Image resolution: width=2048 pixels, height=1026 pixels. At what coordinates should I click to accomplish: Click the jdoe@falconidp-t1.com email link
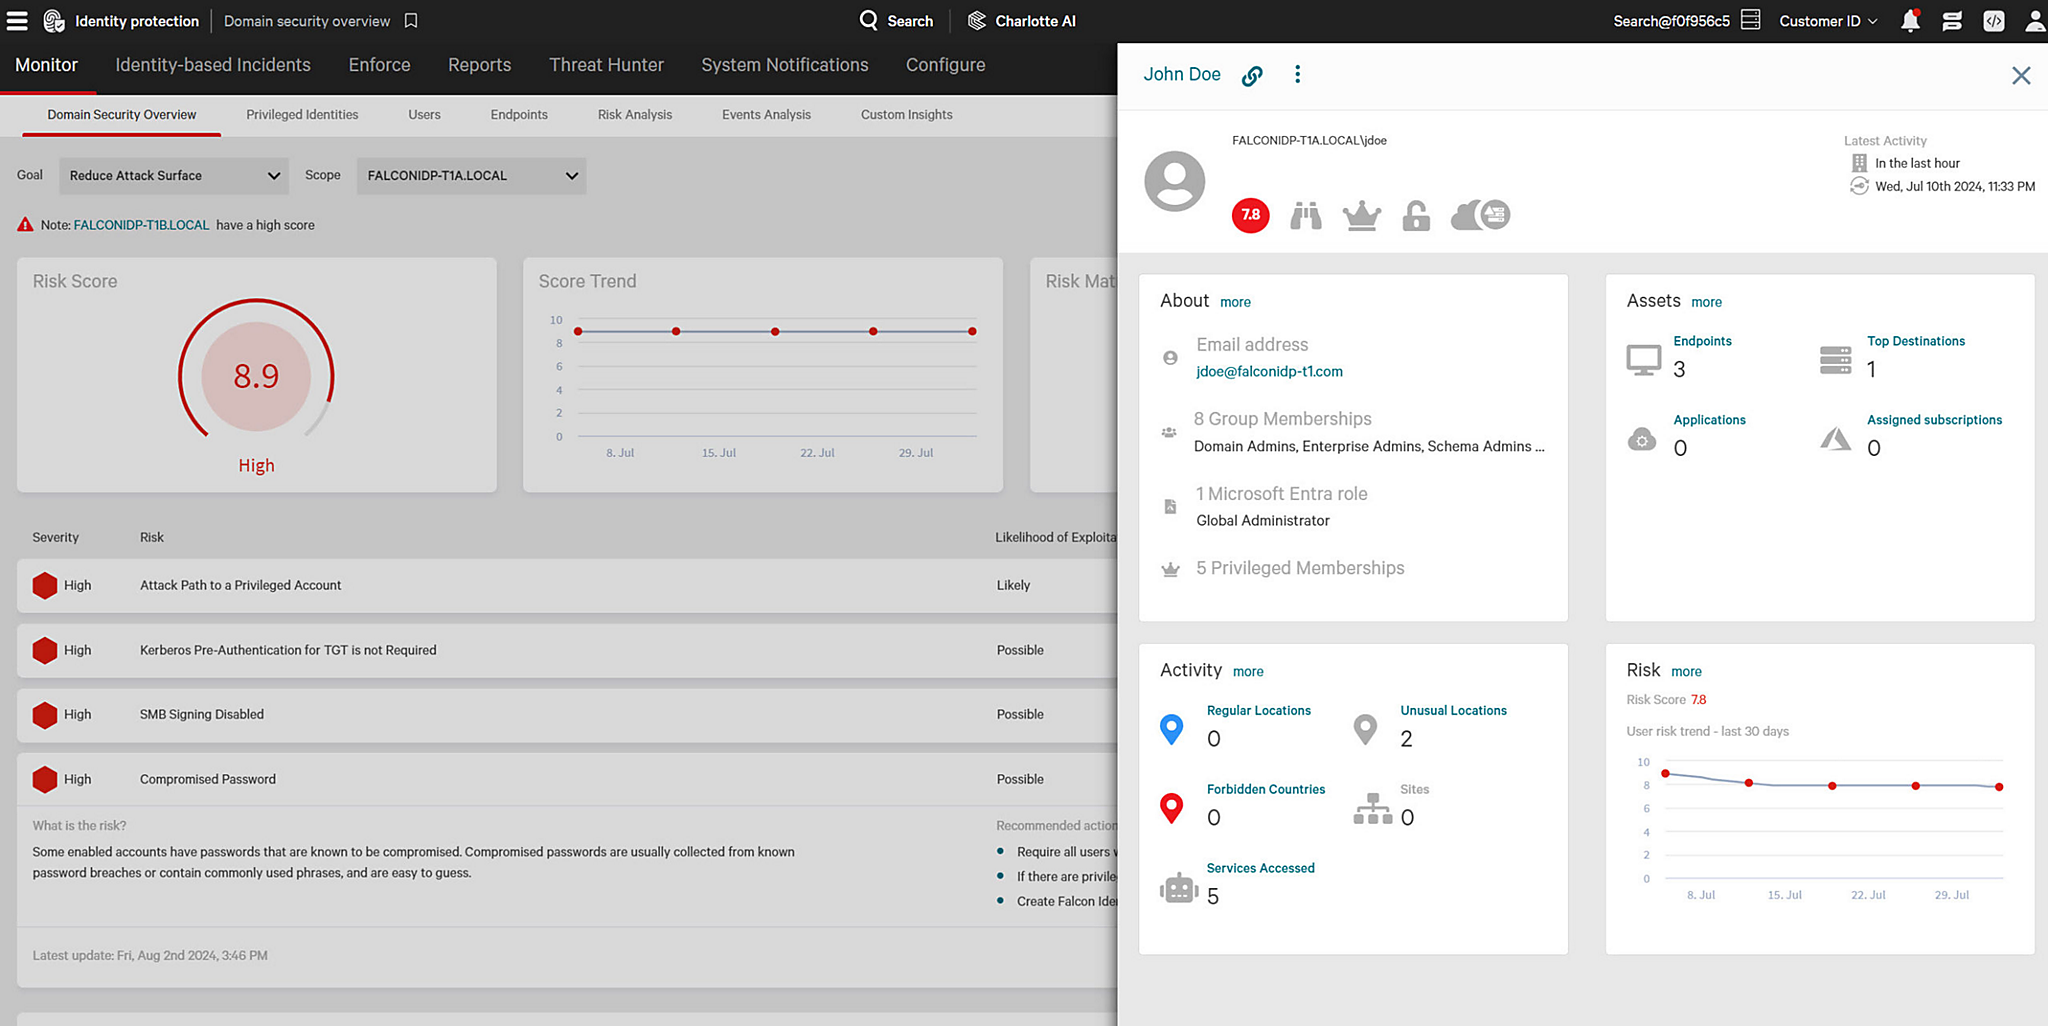pyautogui.click(x=1268, y=371)
